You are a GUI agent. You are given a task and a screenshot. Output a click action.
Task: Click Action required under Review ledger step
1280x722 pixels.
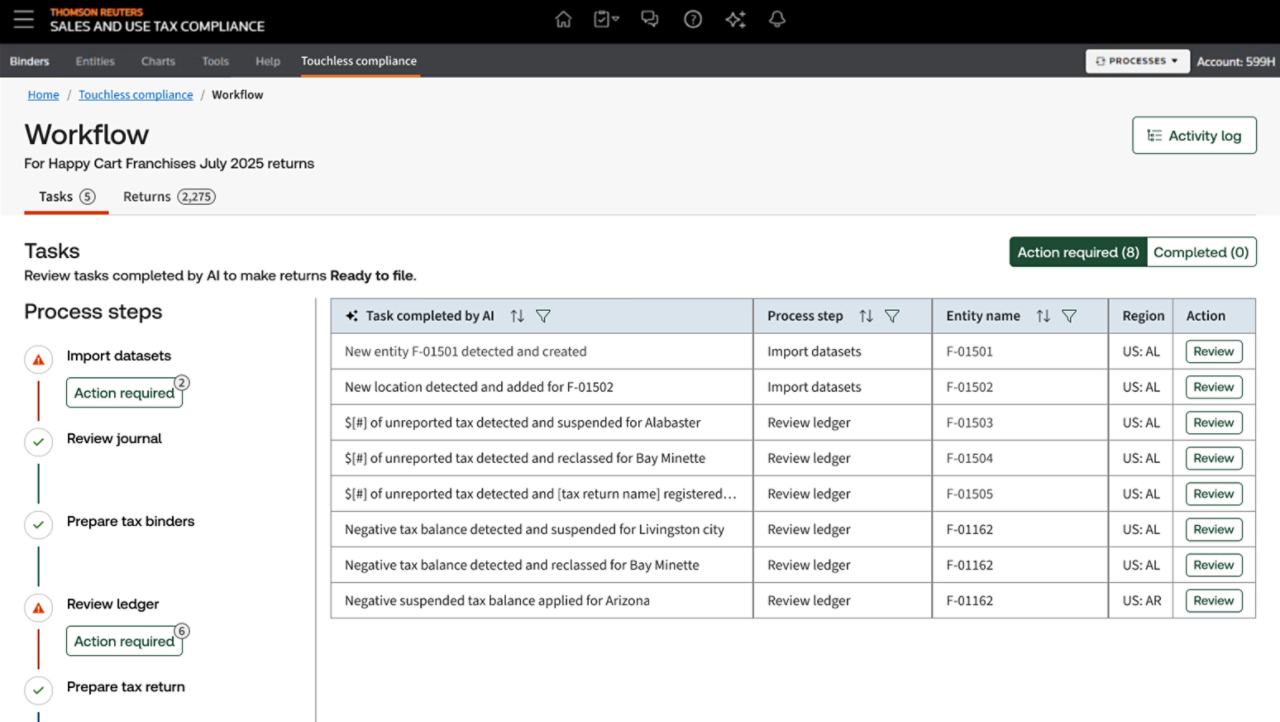coord(124,642)
